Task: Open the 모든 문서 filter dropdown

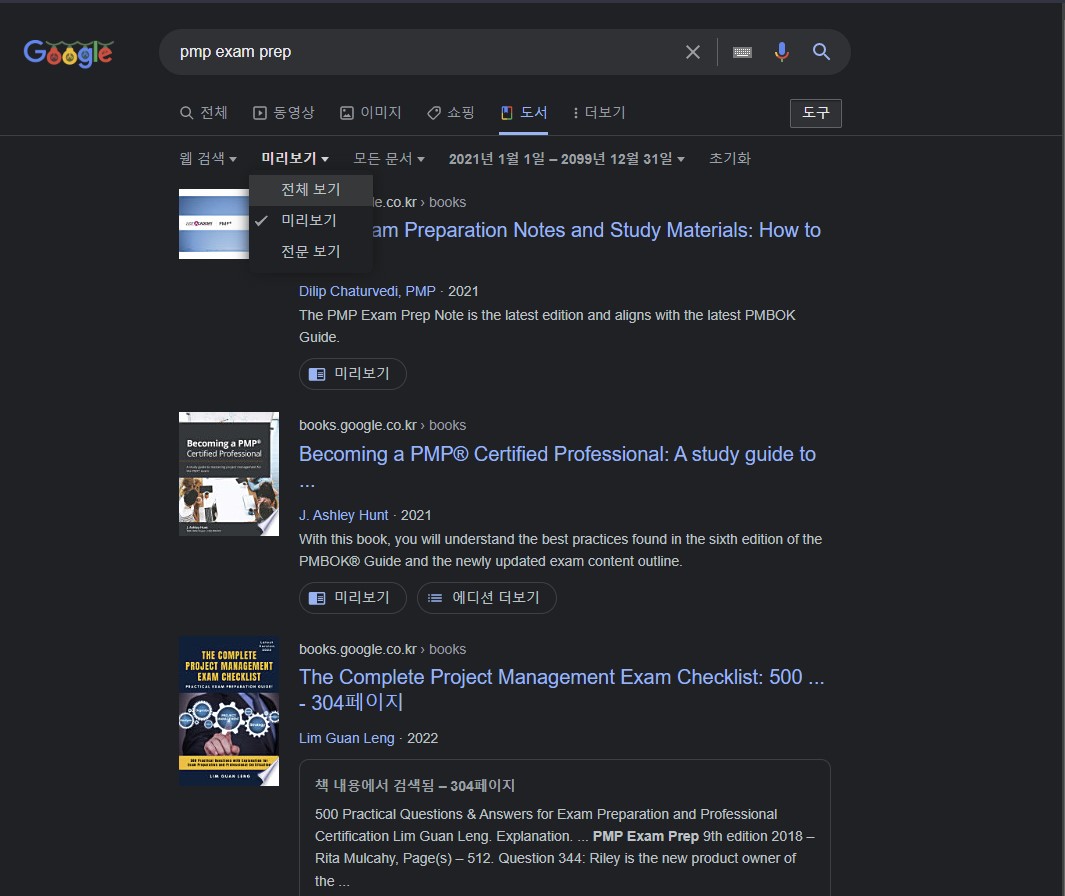Action: point(389,159)
